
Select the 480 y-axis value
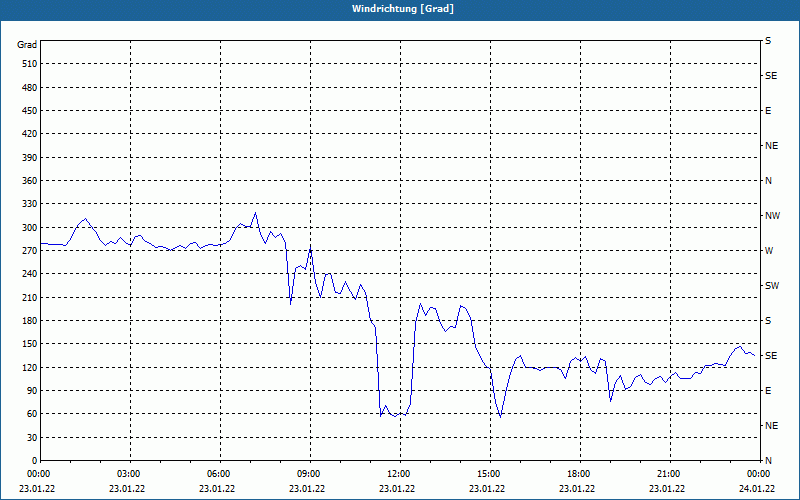(x=30, y=88)
